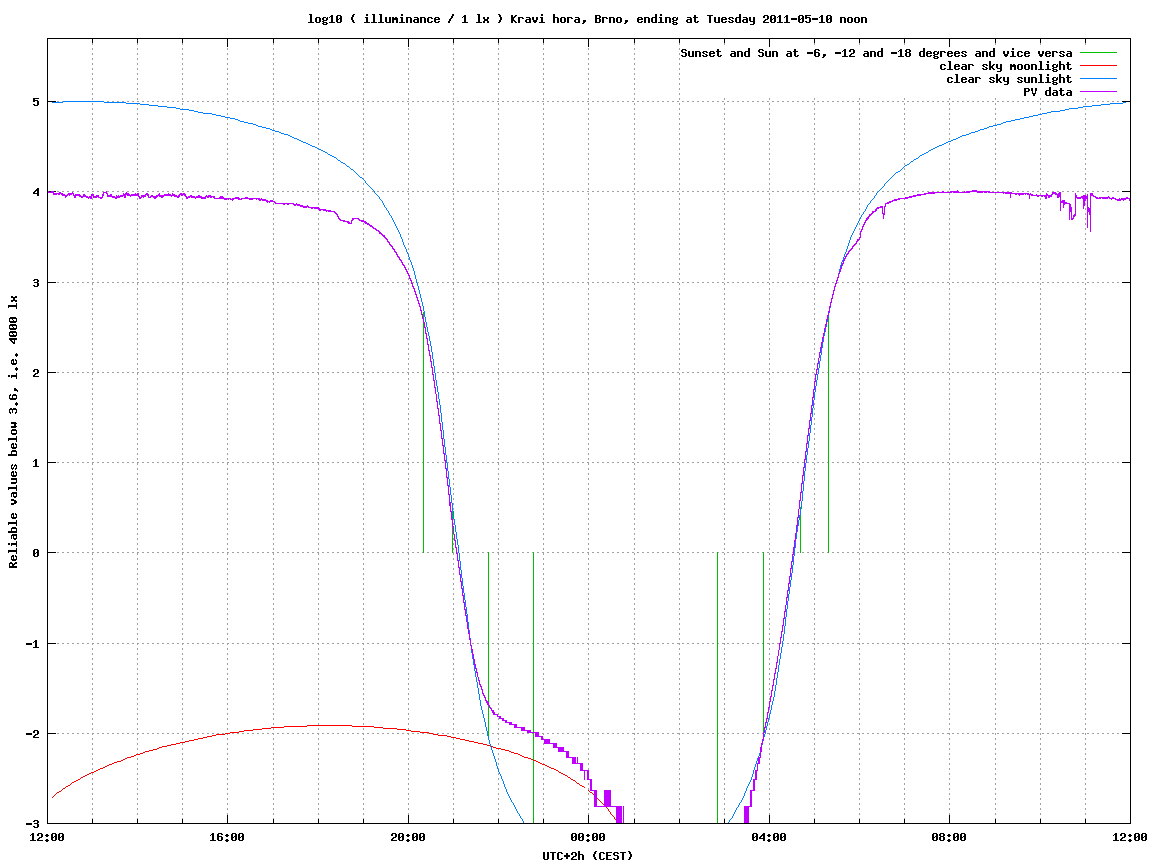Click the y-axis value '-3'
Viewport: 1151px width, 863px height.
click(33, 824)
